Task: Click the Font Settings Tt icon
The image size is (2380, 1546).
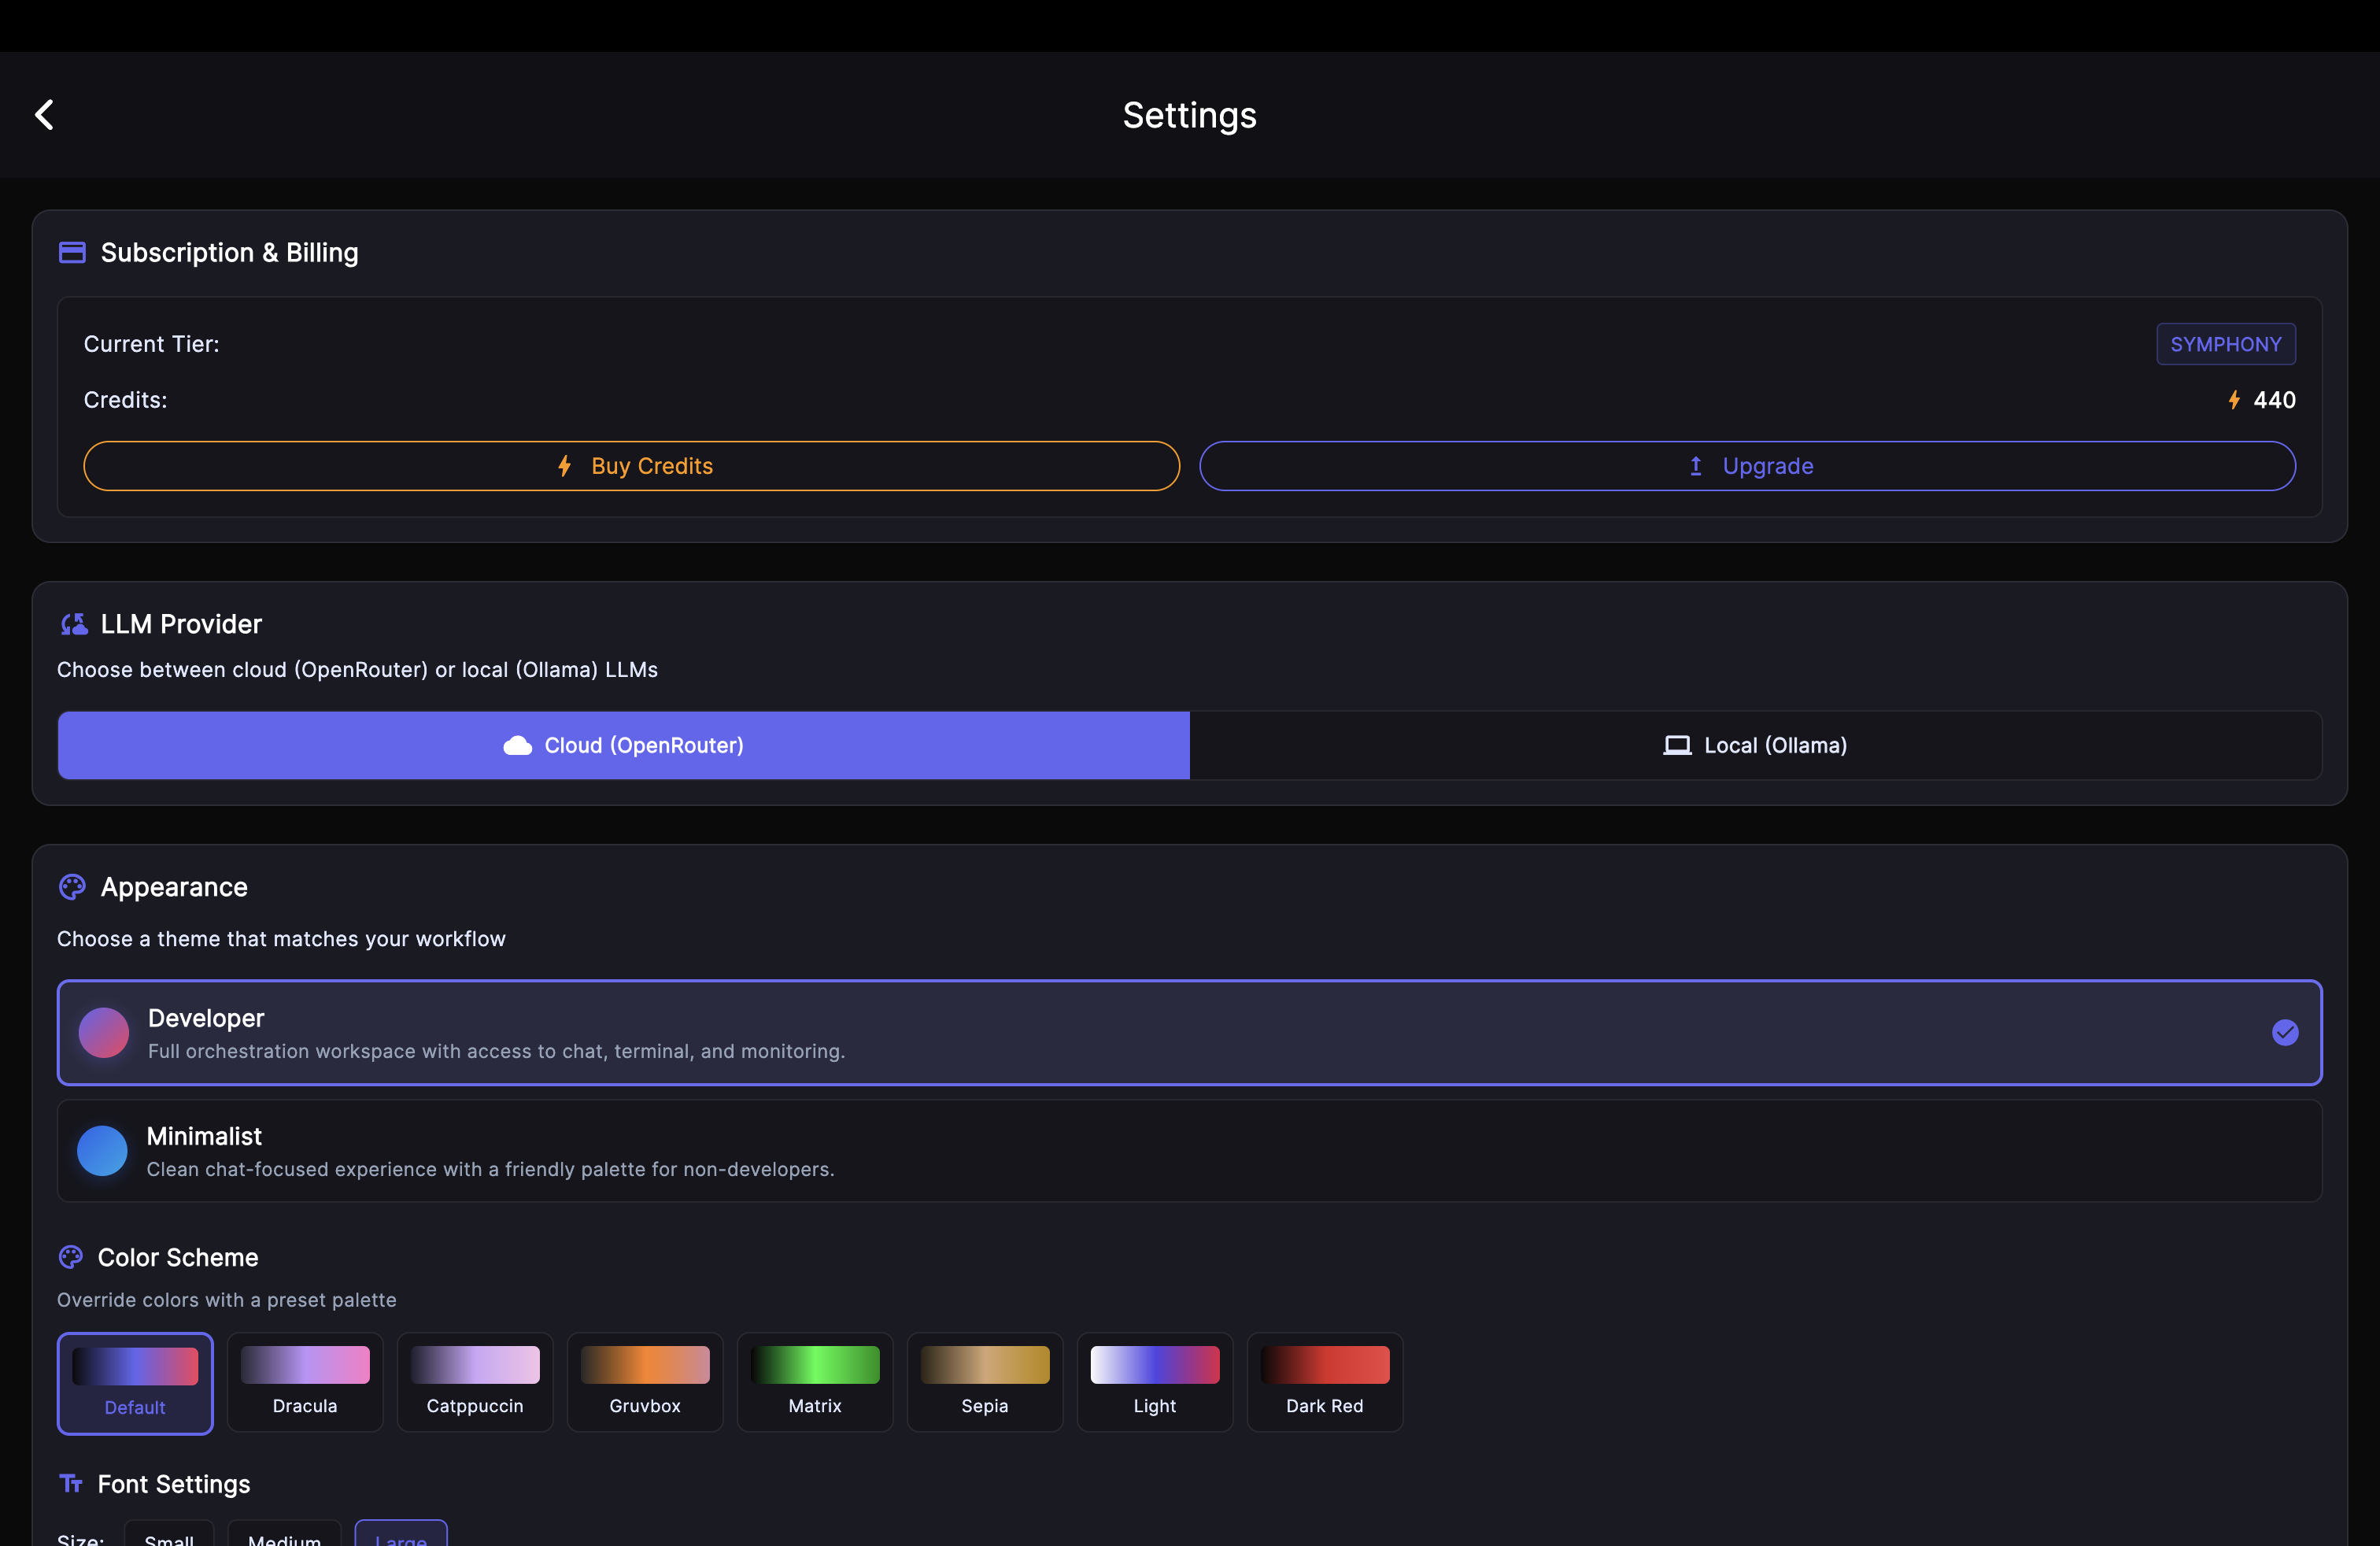Action: [x=71, y=1484]
